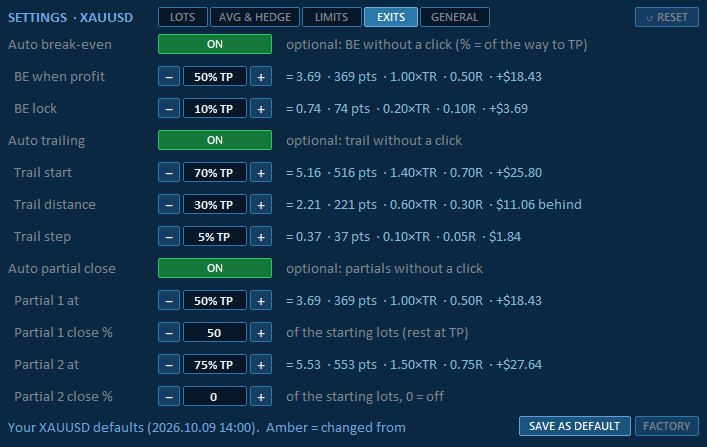Decrease BE lock value
This screenshot has width=707, height=447.
click(x=169, y=108)
